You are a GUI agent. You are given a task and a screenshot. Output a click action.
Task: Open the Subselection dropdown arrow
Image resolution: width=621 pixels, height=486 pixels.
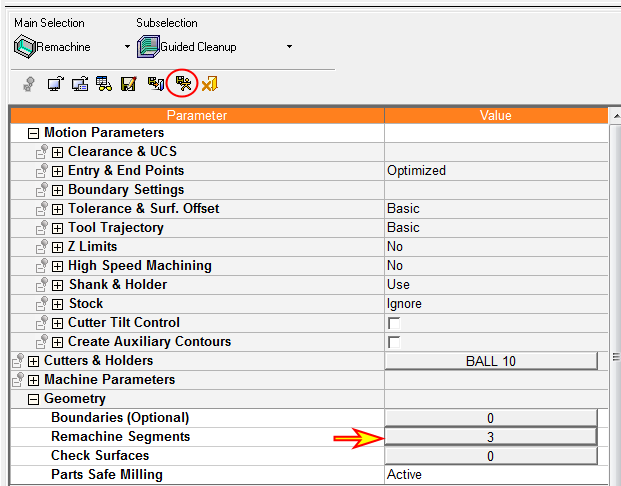[289, 47]
